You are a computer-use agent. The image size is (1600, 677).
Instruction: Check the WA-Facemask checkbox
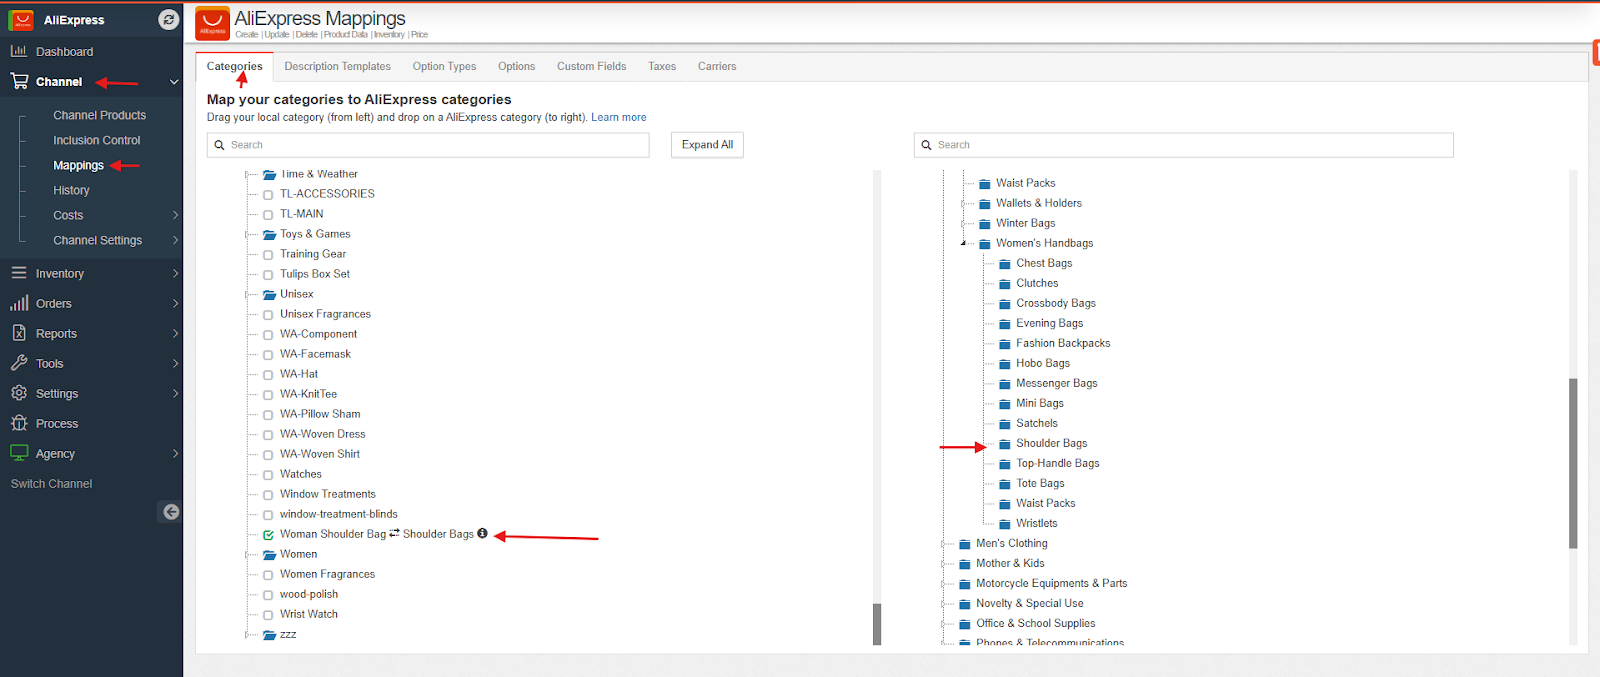pos(268,355)
